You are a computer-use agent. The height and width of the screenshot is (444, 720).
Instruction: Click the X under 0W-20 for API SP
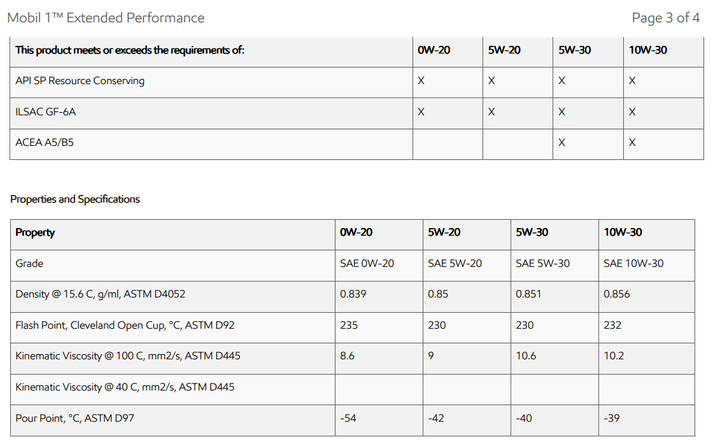[x=421, y=81]
